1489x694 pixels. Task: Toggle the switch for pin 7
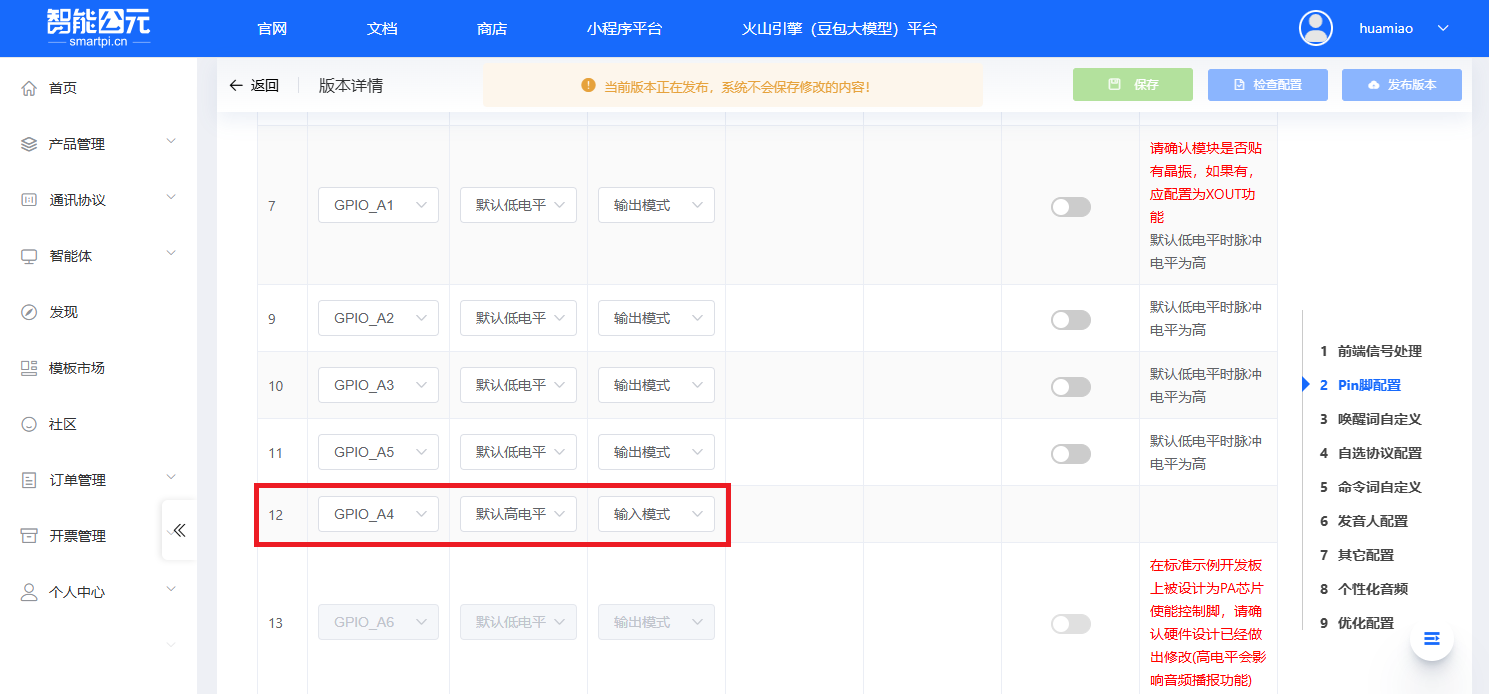point(1070,207)
